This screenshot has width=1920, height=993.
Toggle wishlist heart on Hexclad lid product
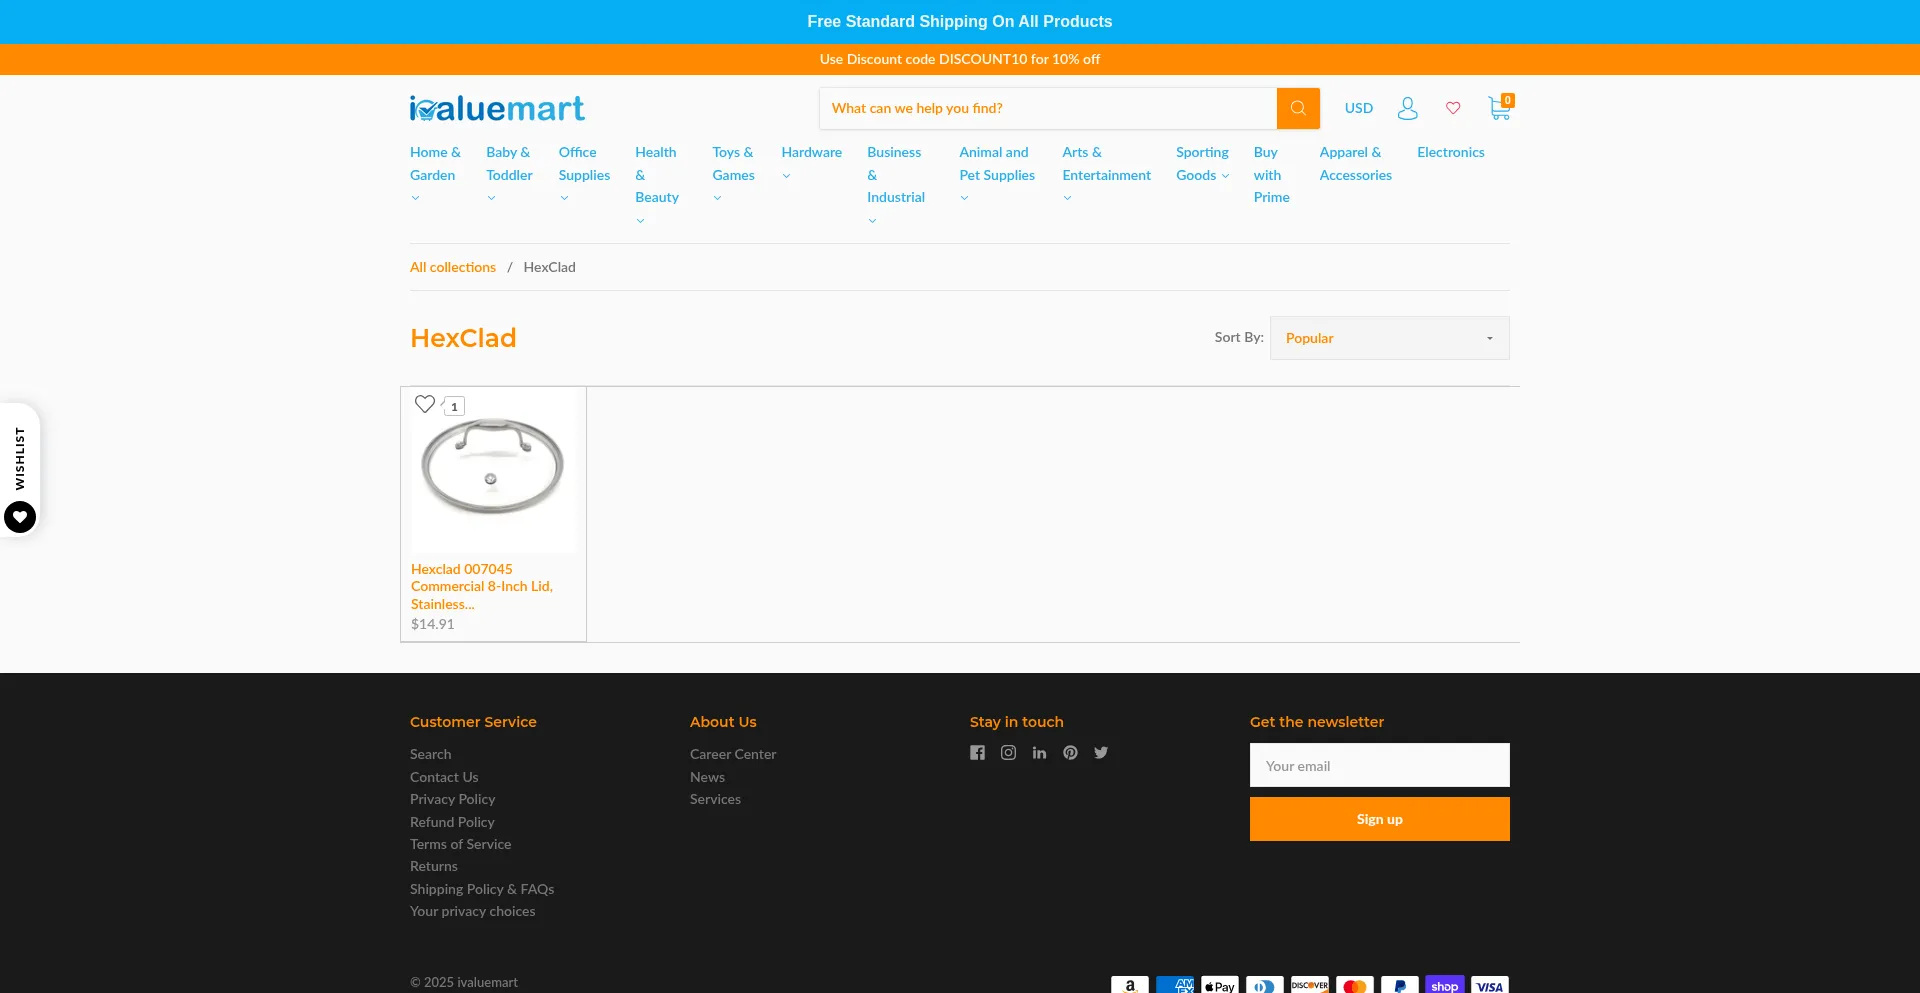425,404
